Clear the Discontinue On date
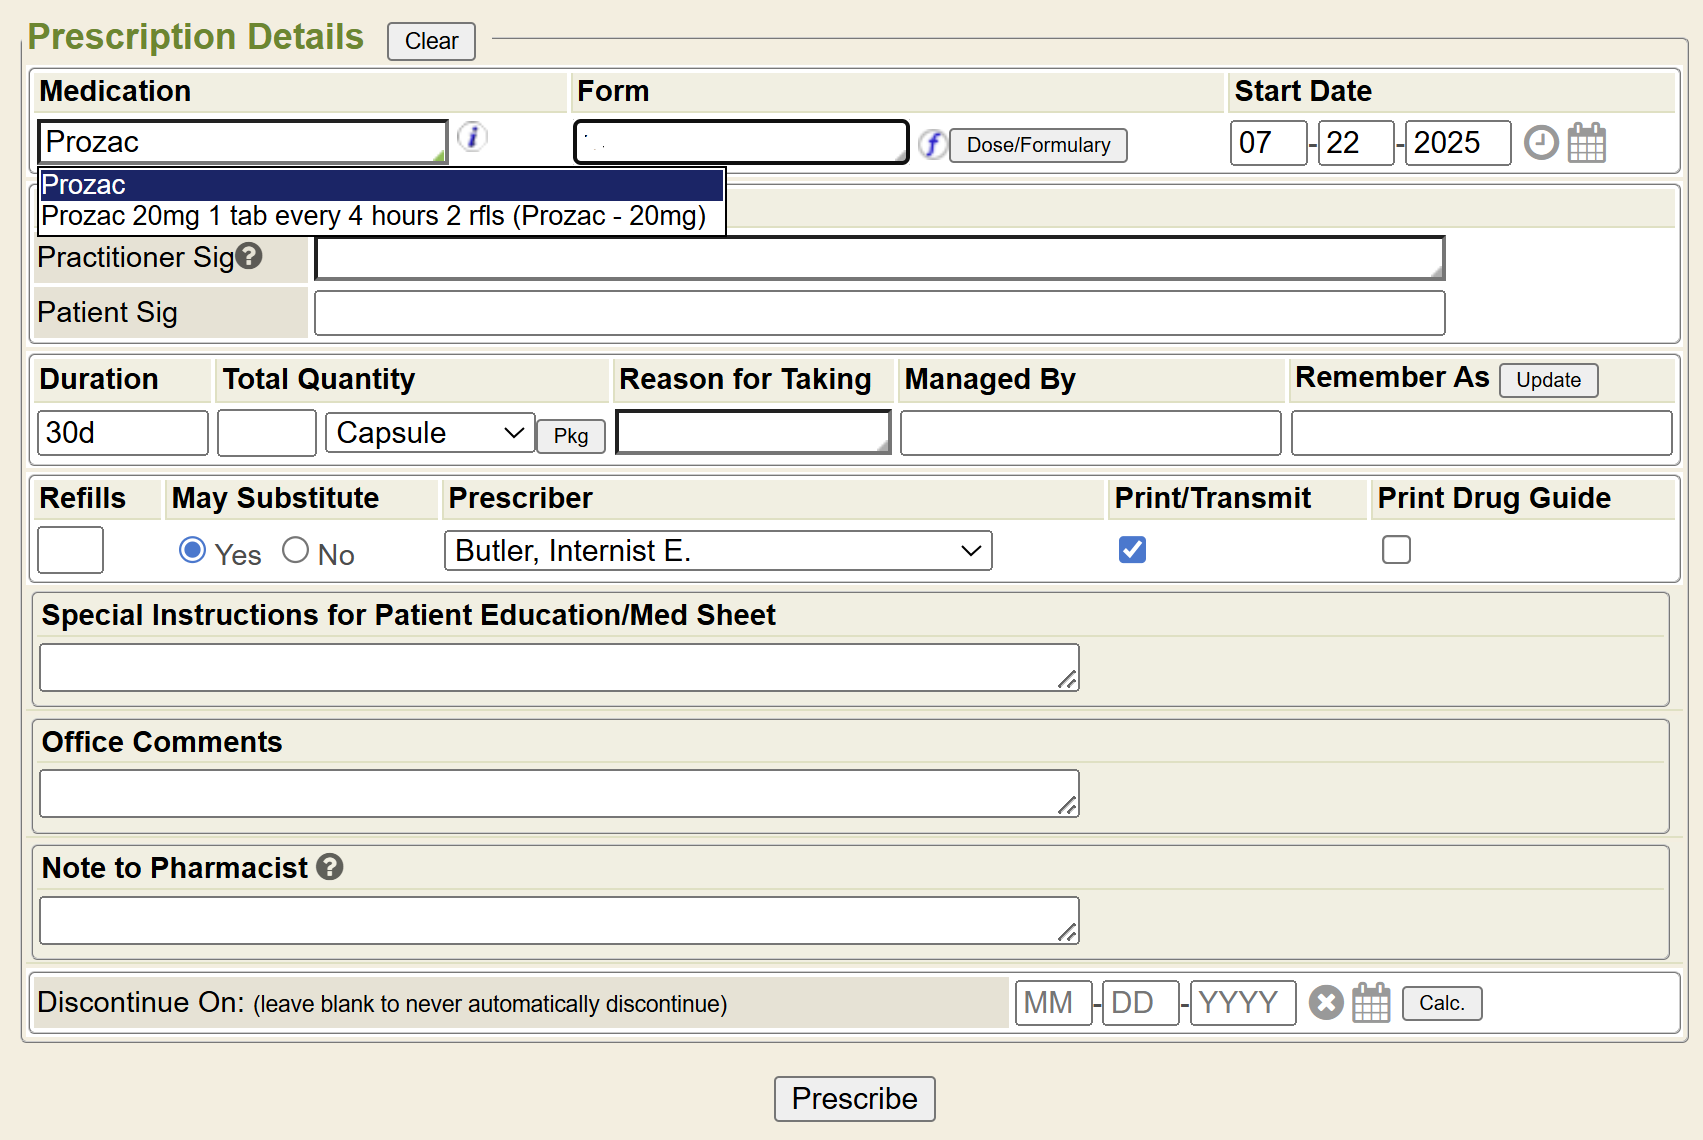This screenshot has width=1703, height=1140. click(x=1326, y=1002)
